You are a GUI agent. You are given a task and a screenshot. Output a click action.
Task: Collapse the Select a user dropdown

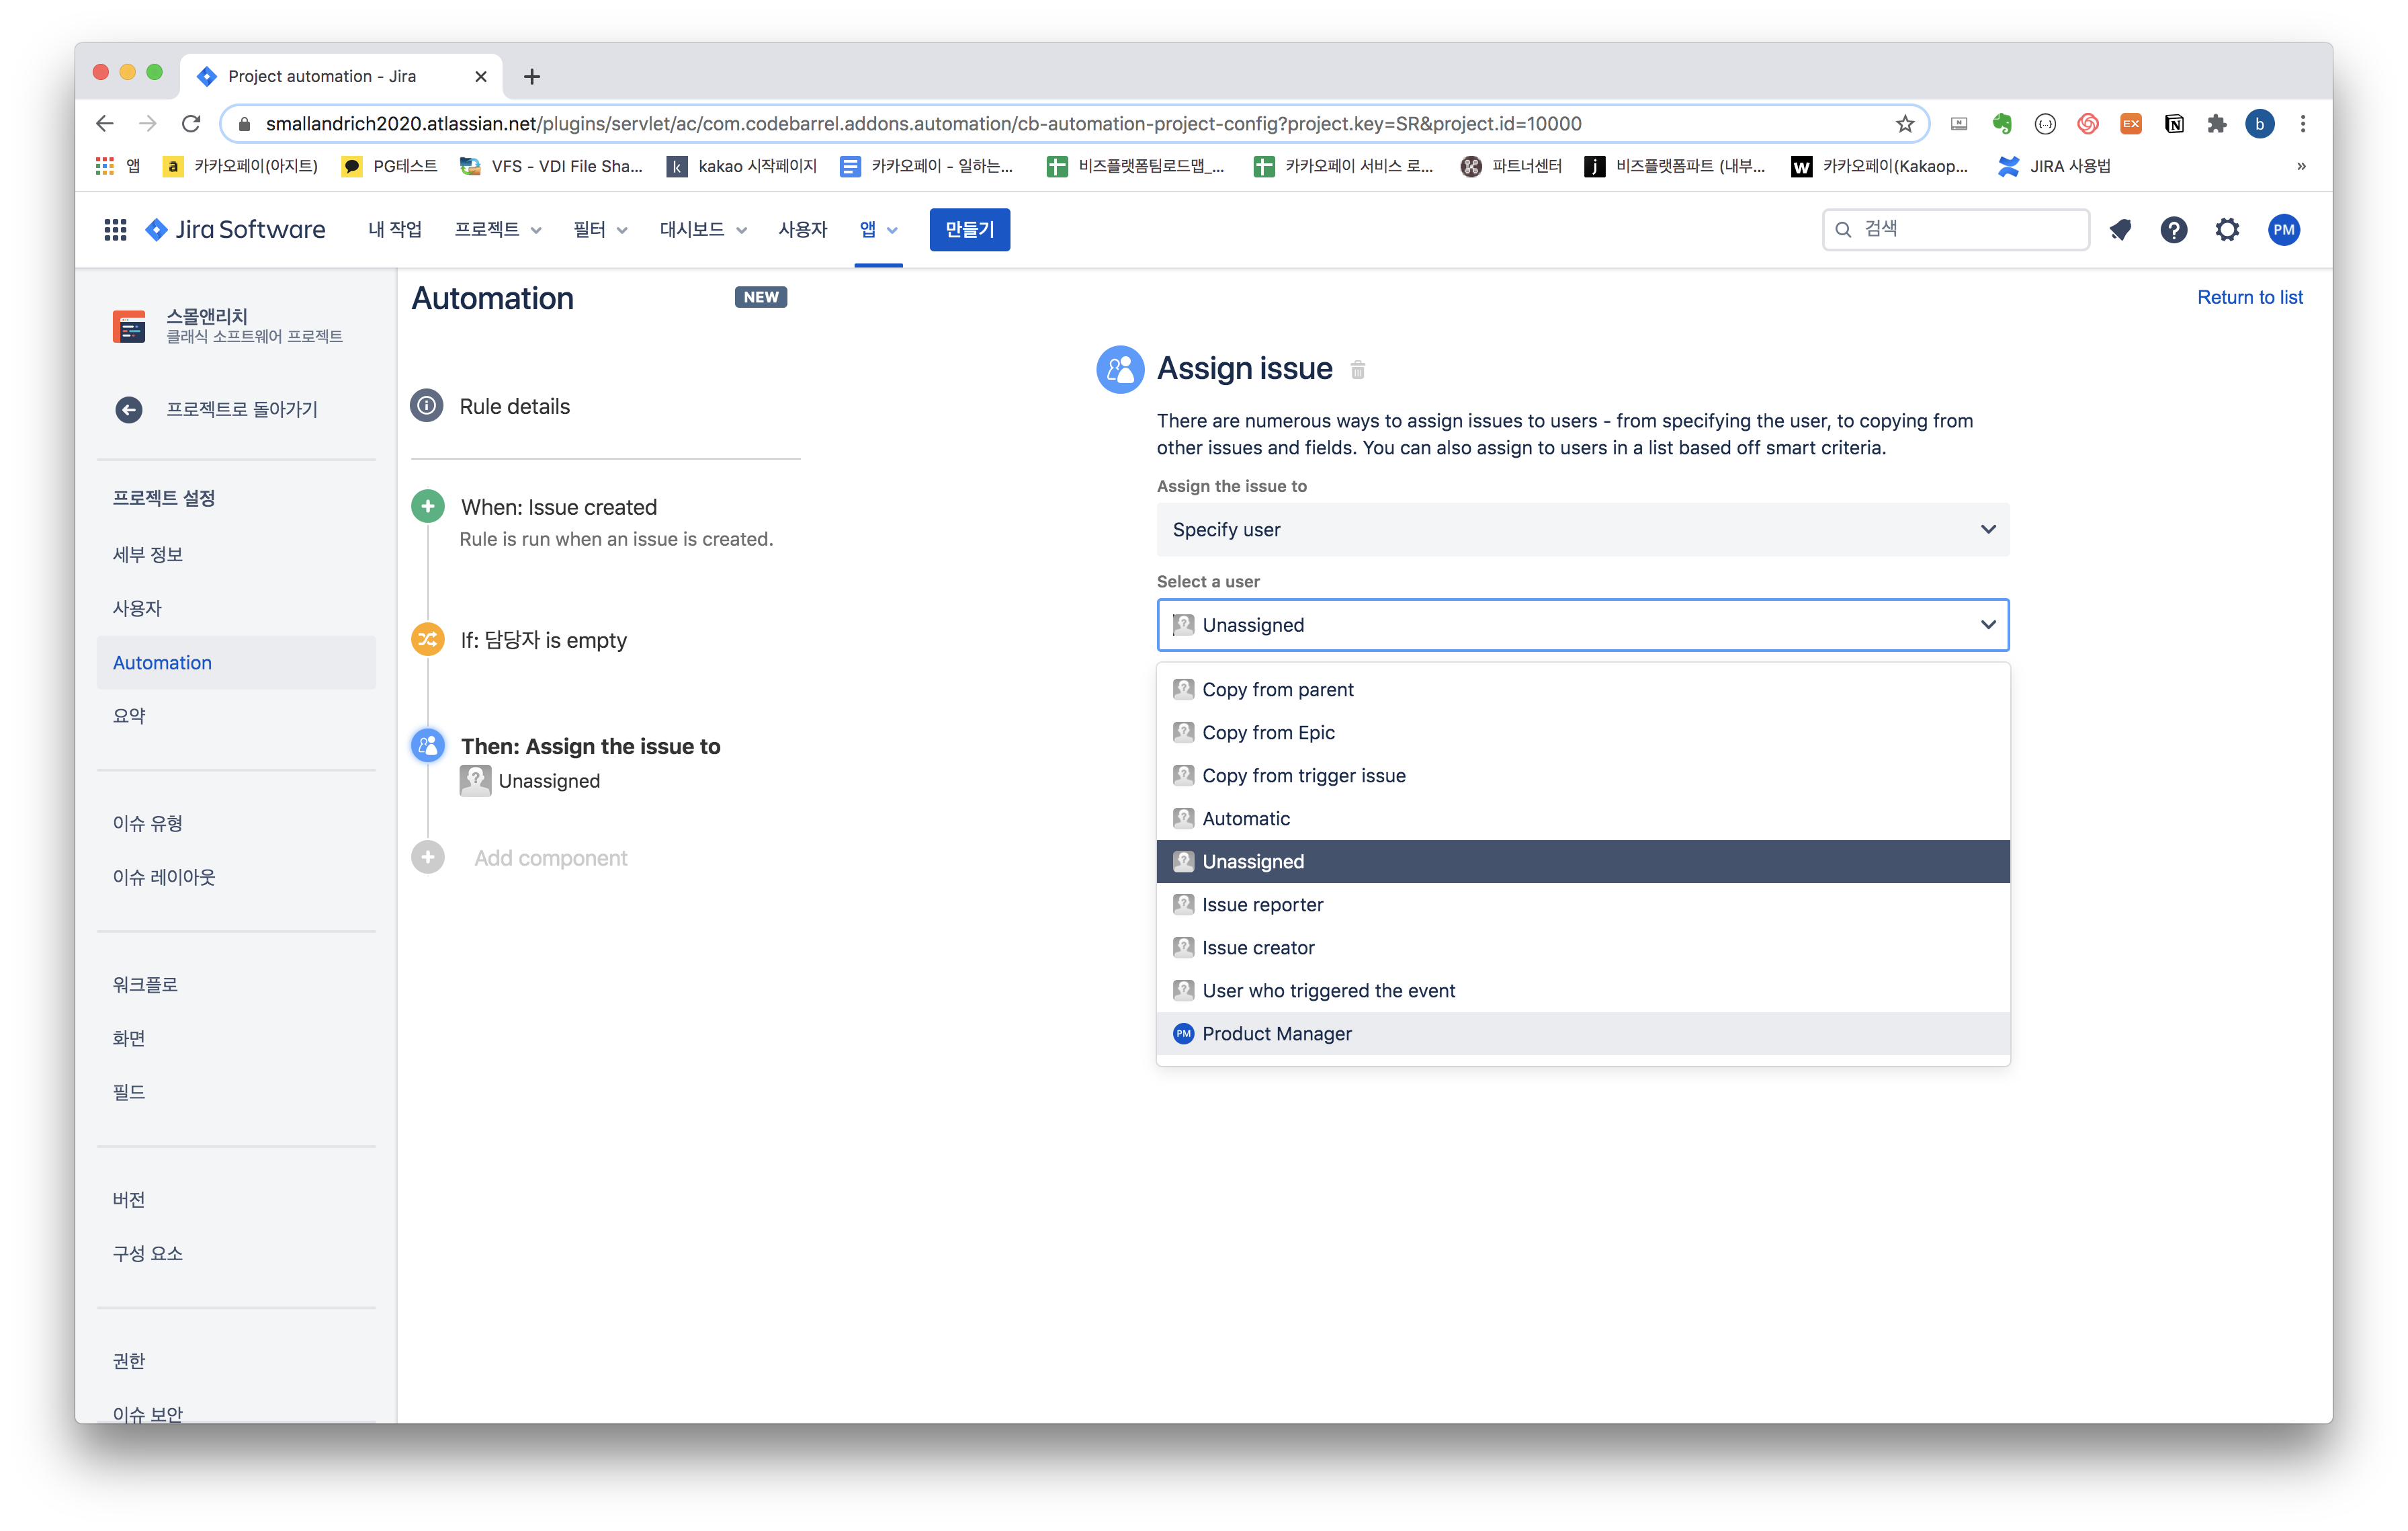tap(1987, 625)
